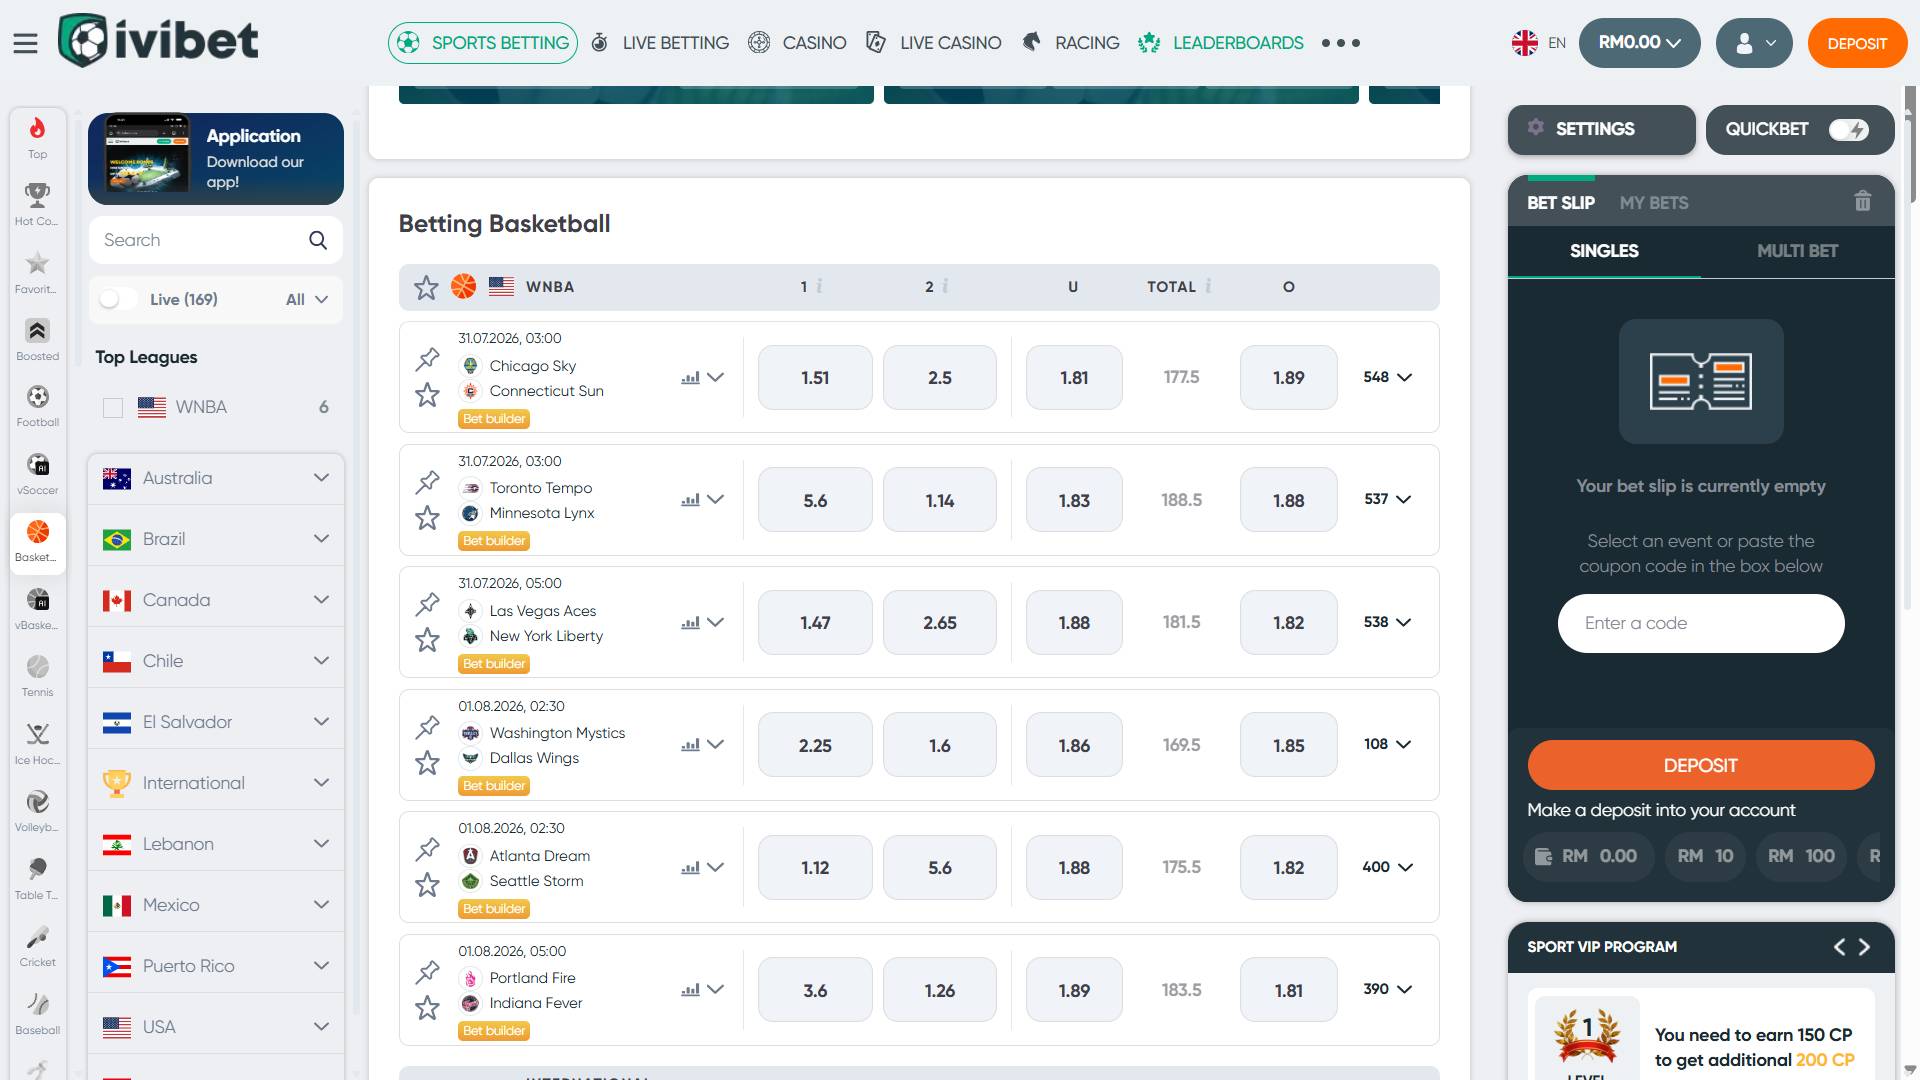Bet on Minnesota Lynx at 1.14
Image resolution: width=1920 pixels, height=1080 pixels.
coord(940,500)
